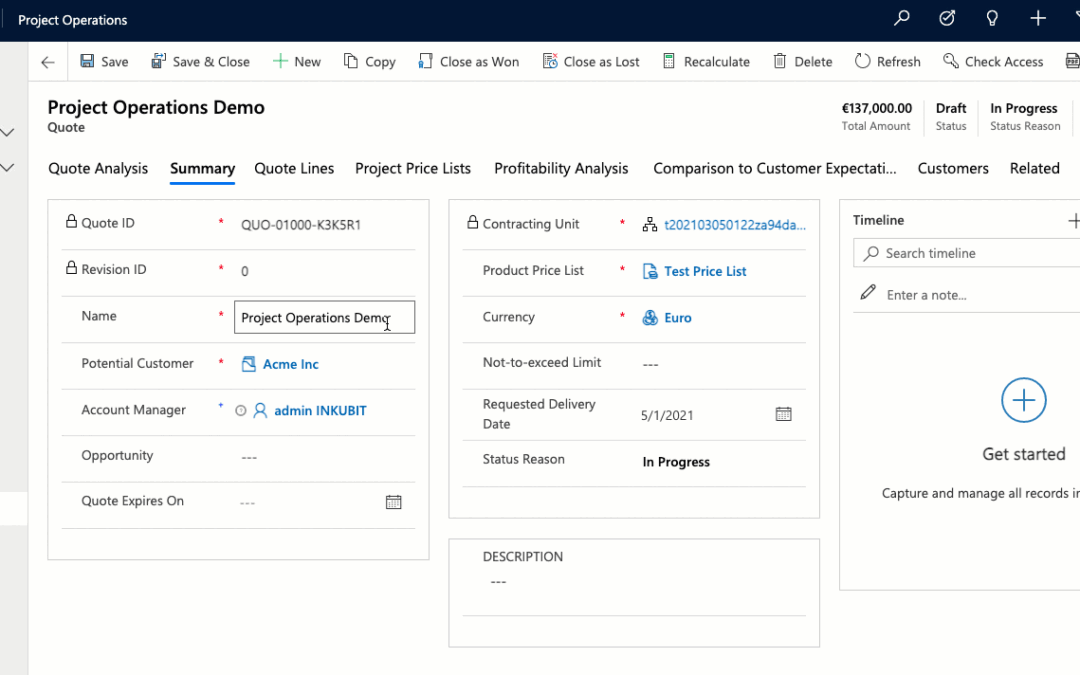Viewport: 1080px width, 675px height.
Task: Click the Enter a note field
Action: (x=926, y=295)
